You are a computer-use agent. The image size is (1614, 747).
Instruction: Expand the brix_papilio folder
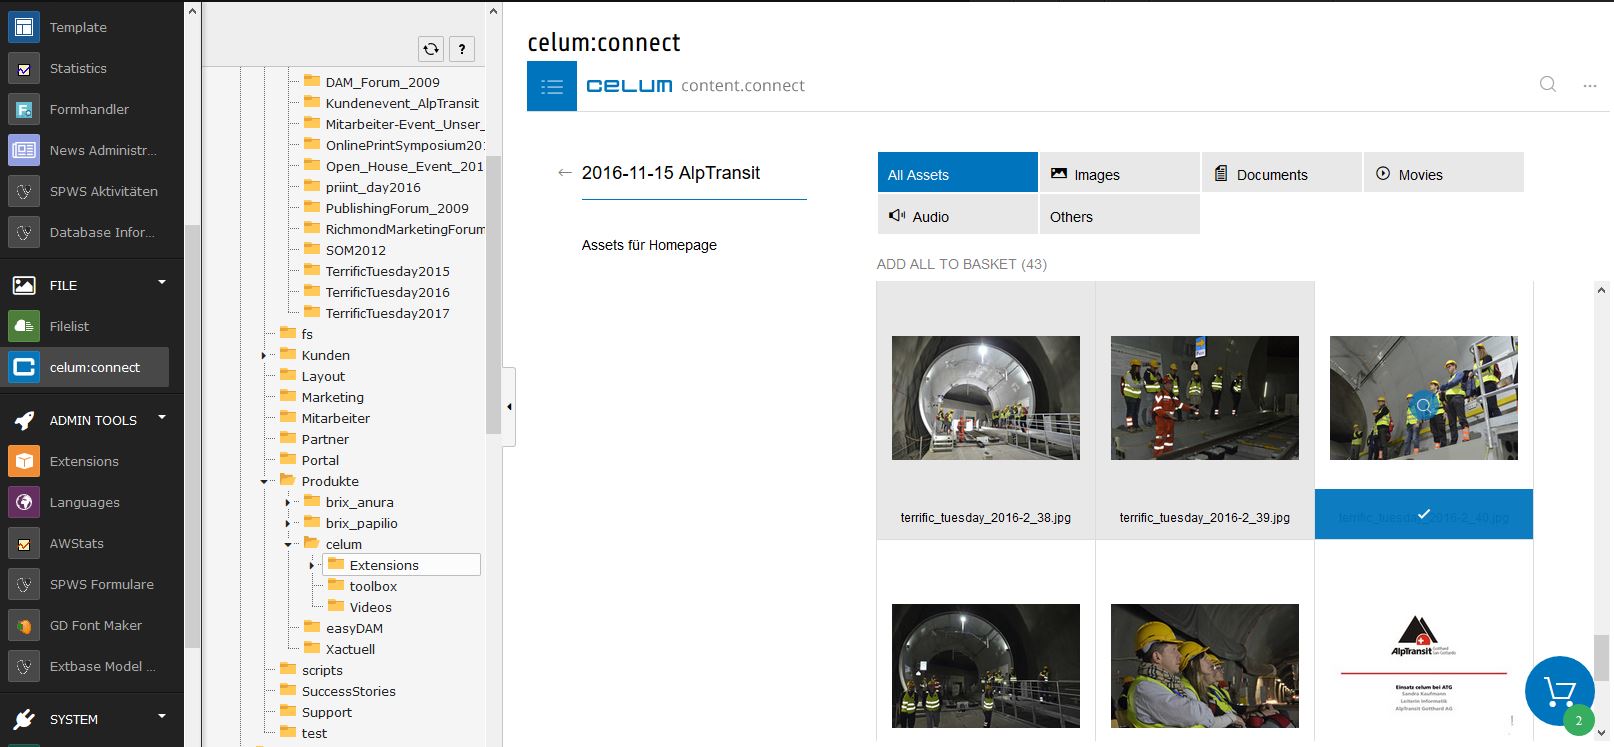tap(288, 523)
